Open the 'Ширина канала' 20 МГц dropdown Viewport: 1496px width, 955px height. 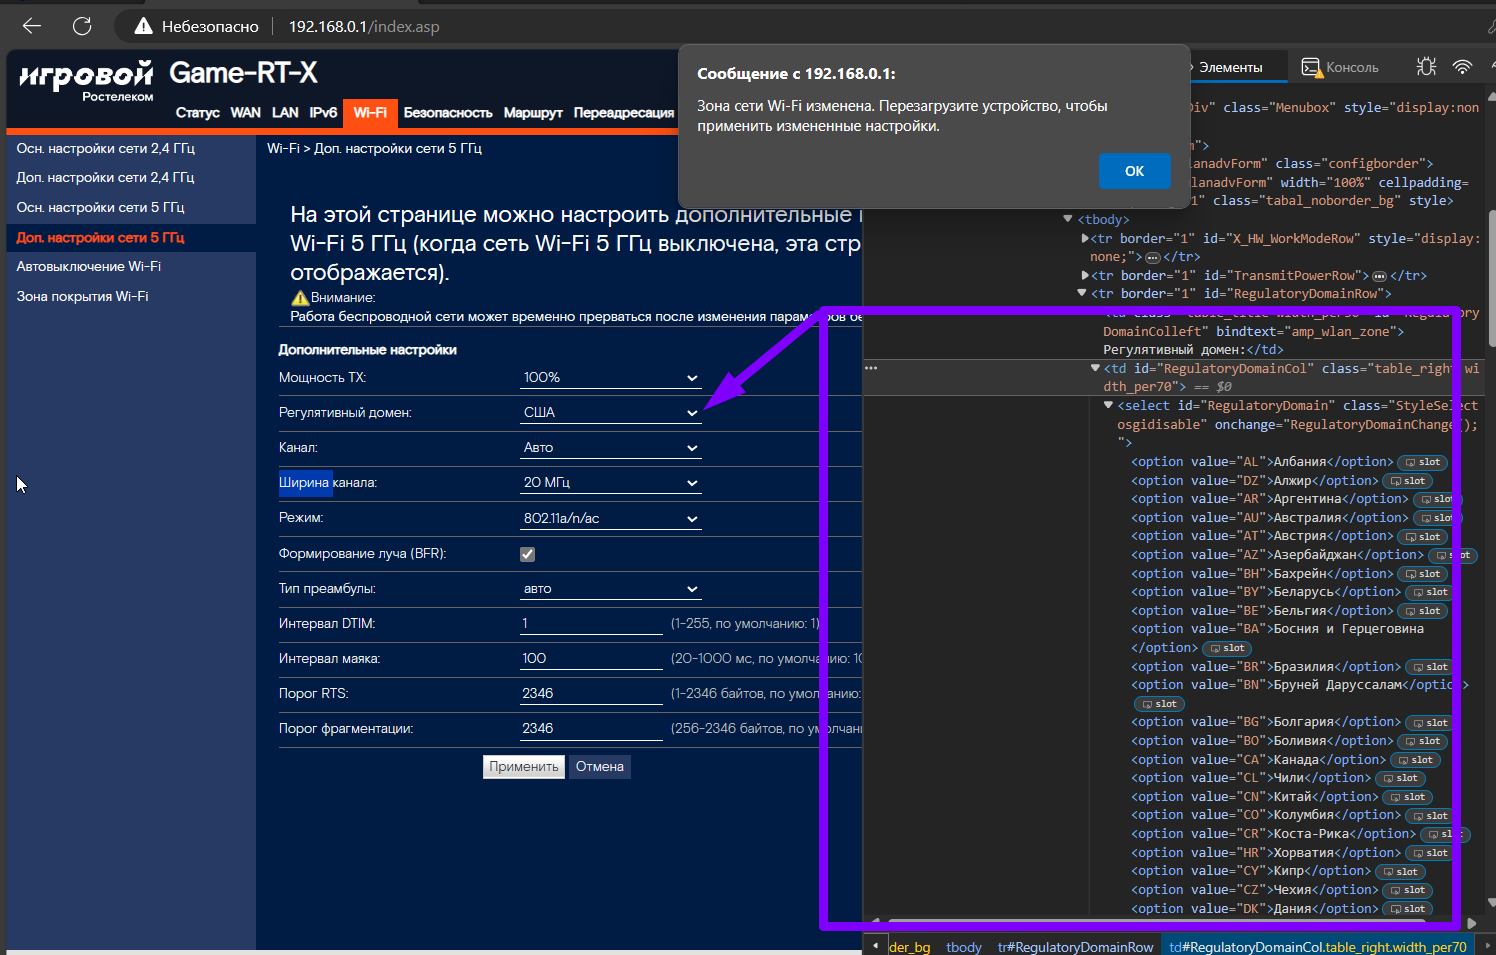(x=610, y=483)
